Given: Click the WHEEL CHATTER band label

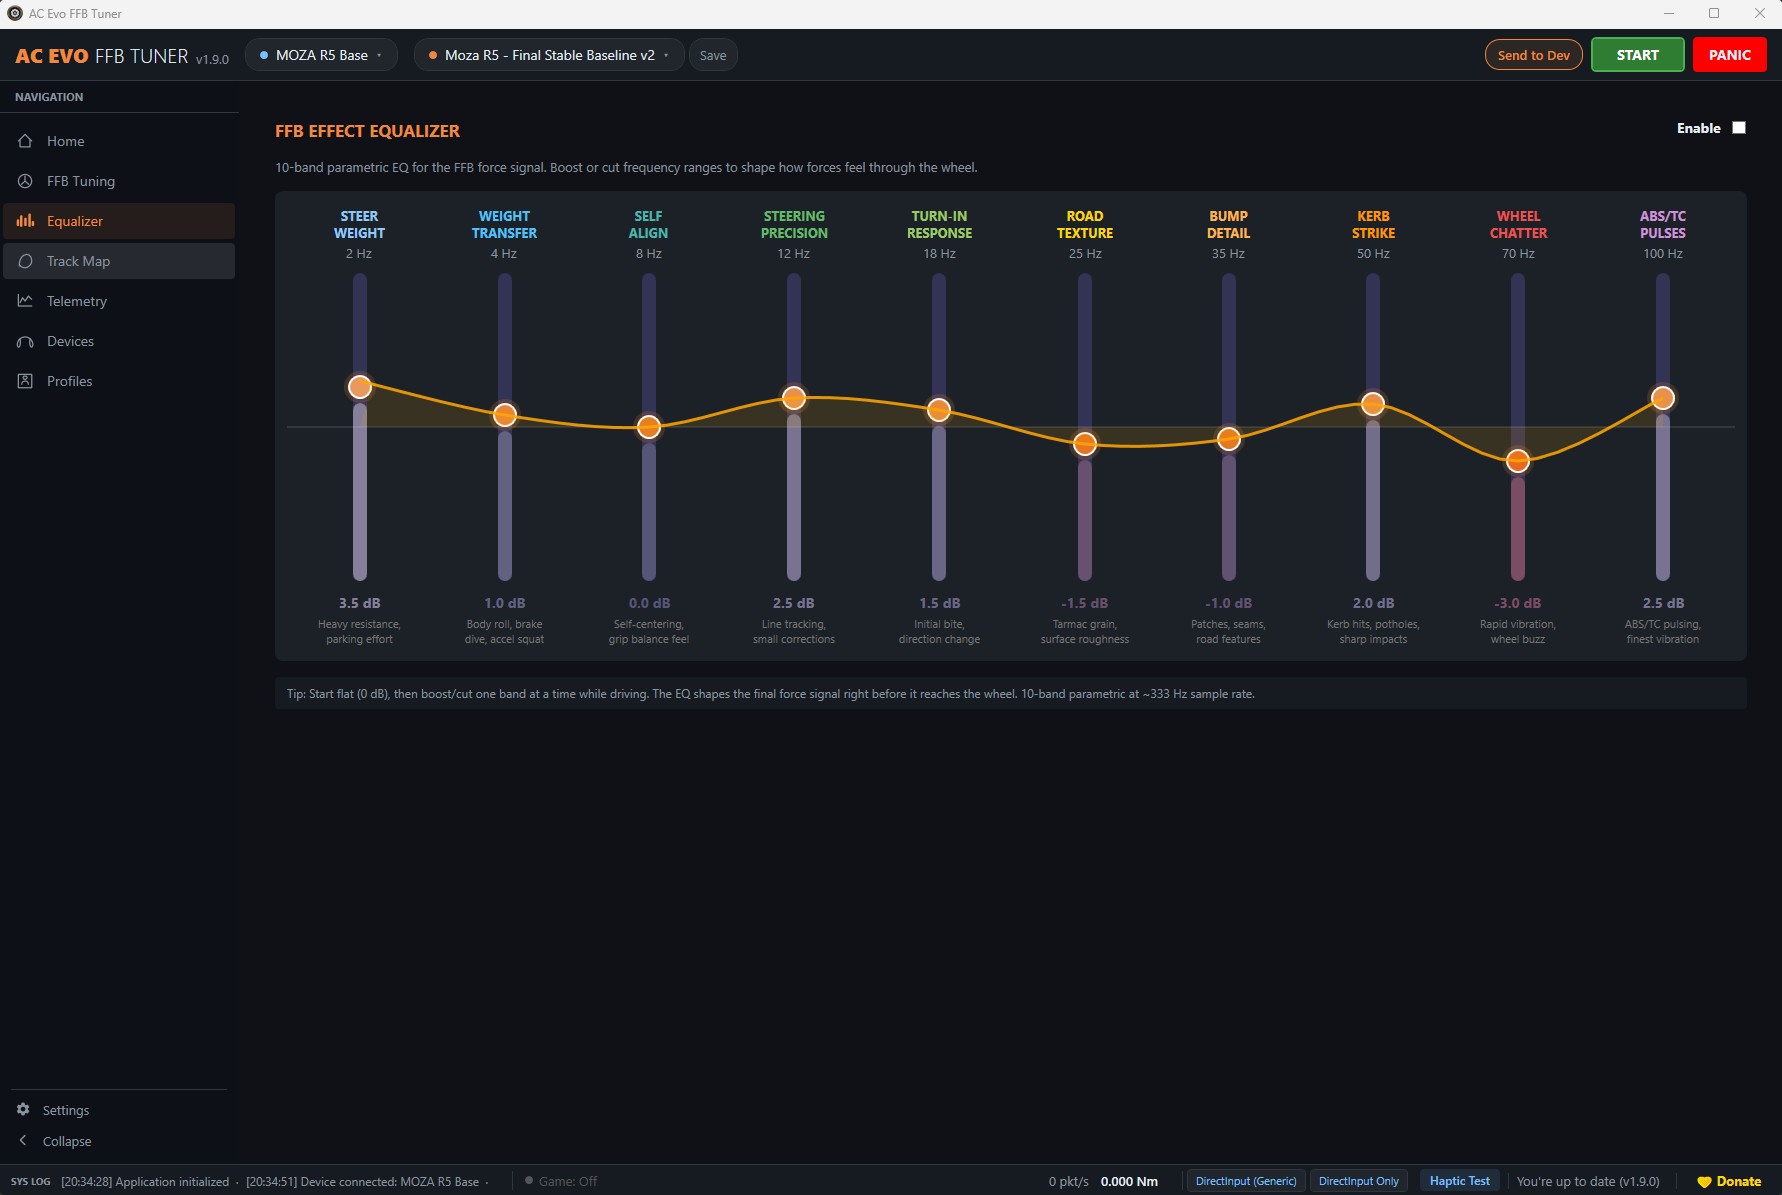Looking at the screenshot, I should [x=1518, y=224].
